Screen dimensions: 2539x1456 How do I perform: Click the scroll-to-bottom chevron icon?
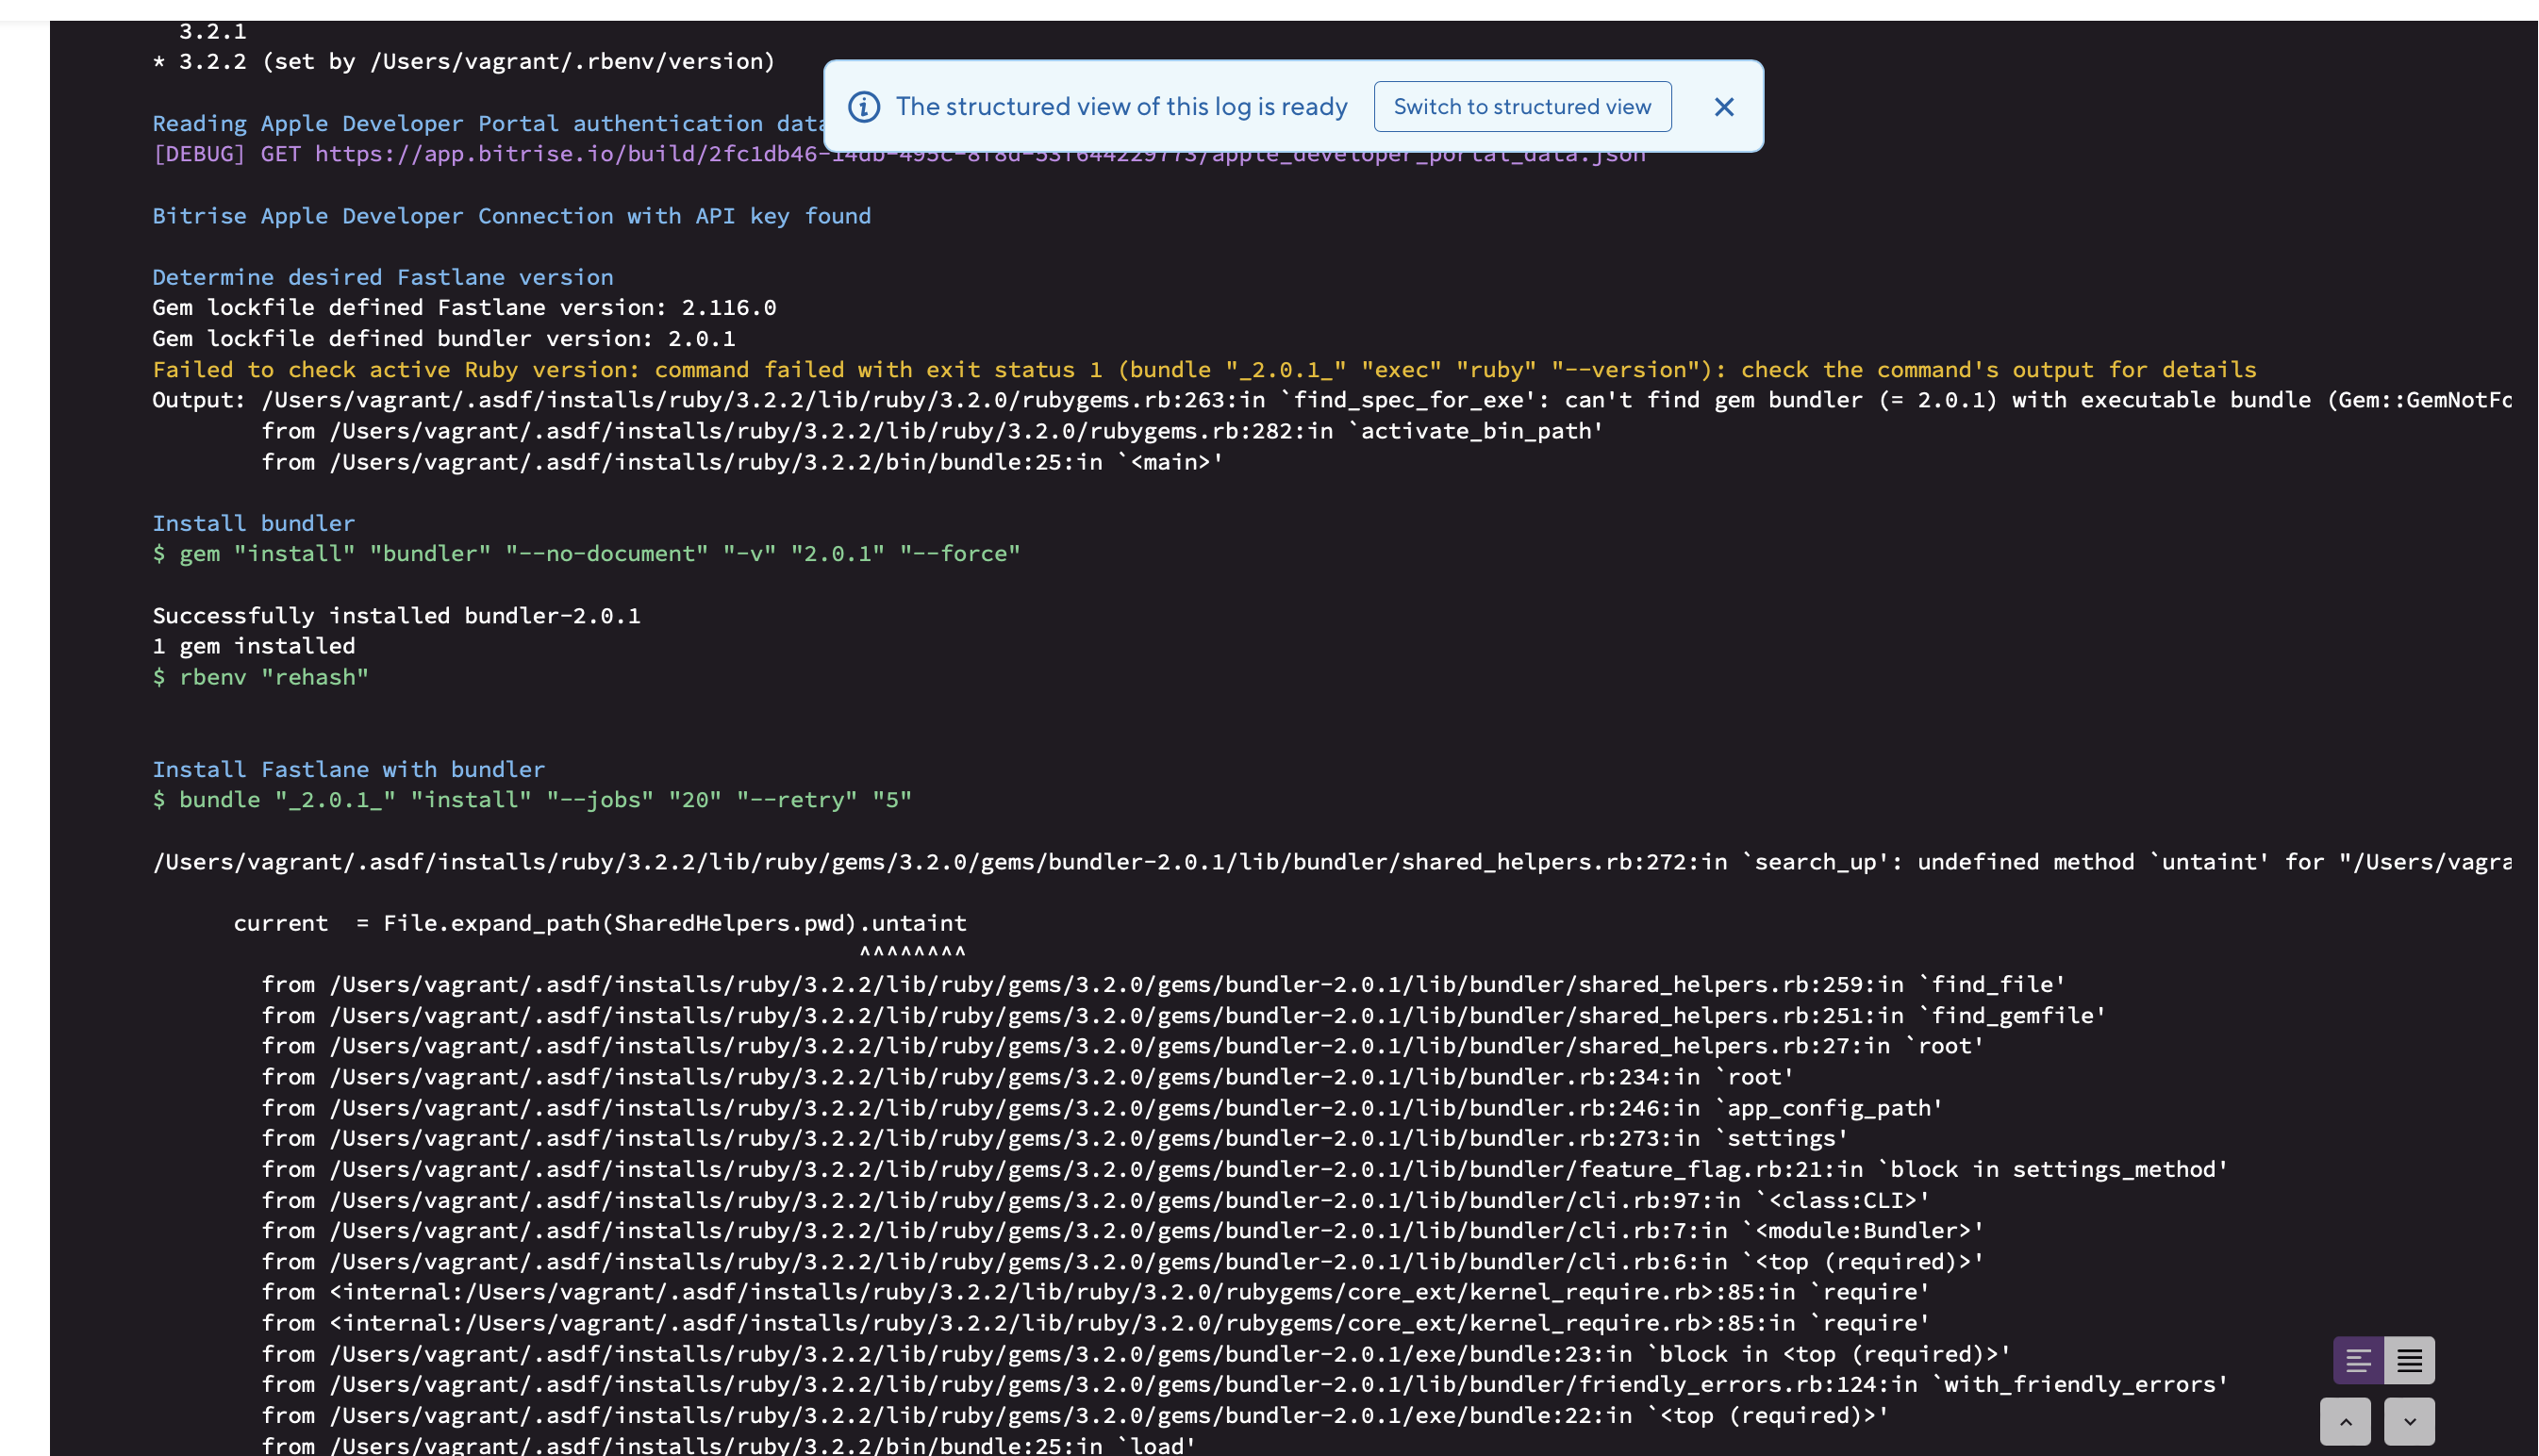[x=2410, y=1421]
